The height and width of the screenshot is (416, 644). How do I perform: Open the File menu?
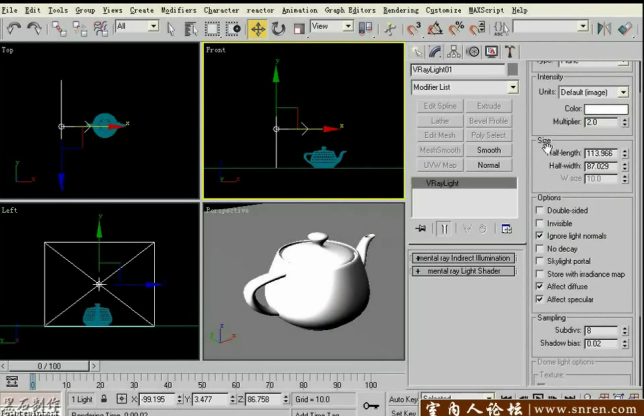(x=9, y=10)
